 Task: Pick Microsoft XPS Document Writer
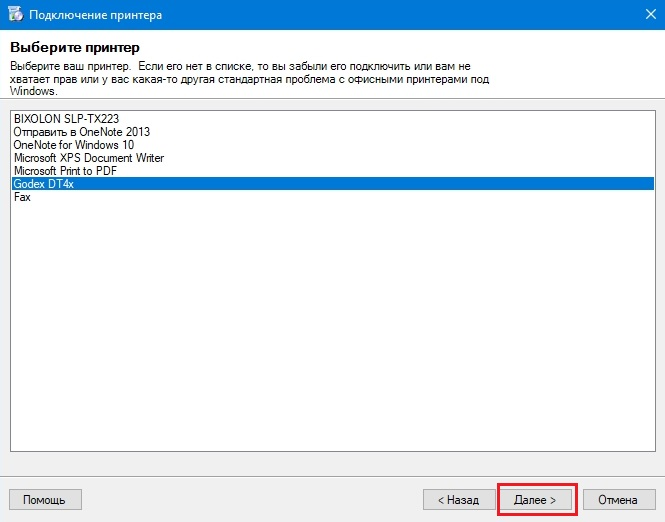[333, 158]
